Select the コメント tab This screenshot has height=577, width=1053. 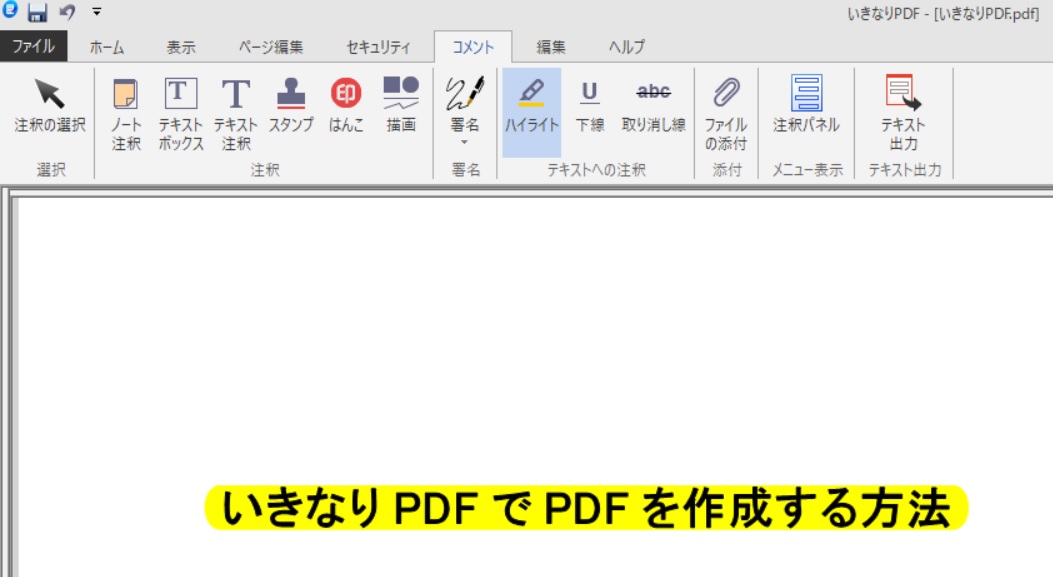click(473, 47)
